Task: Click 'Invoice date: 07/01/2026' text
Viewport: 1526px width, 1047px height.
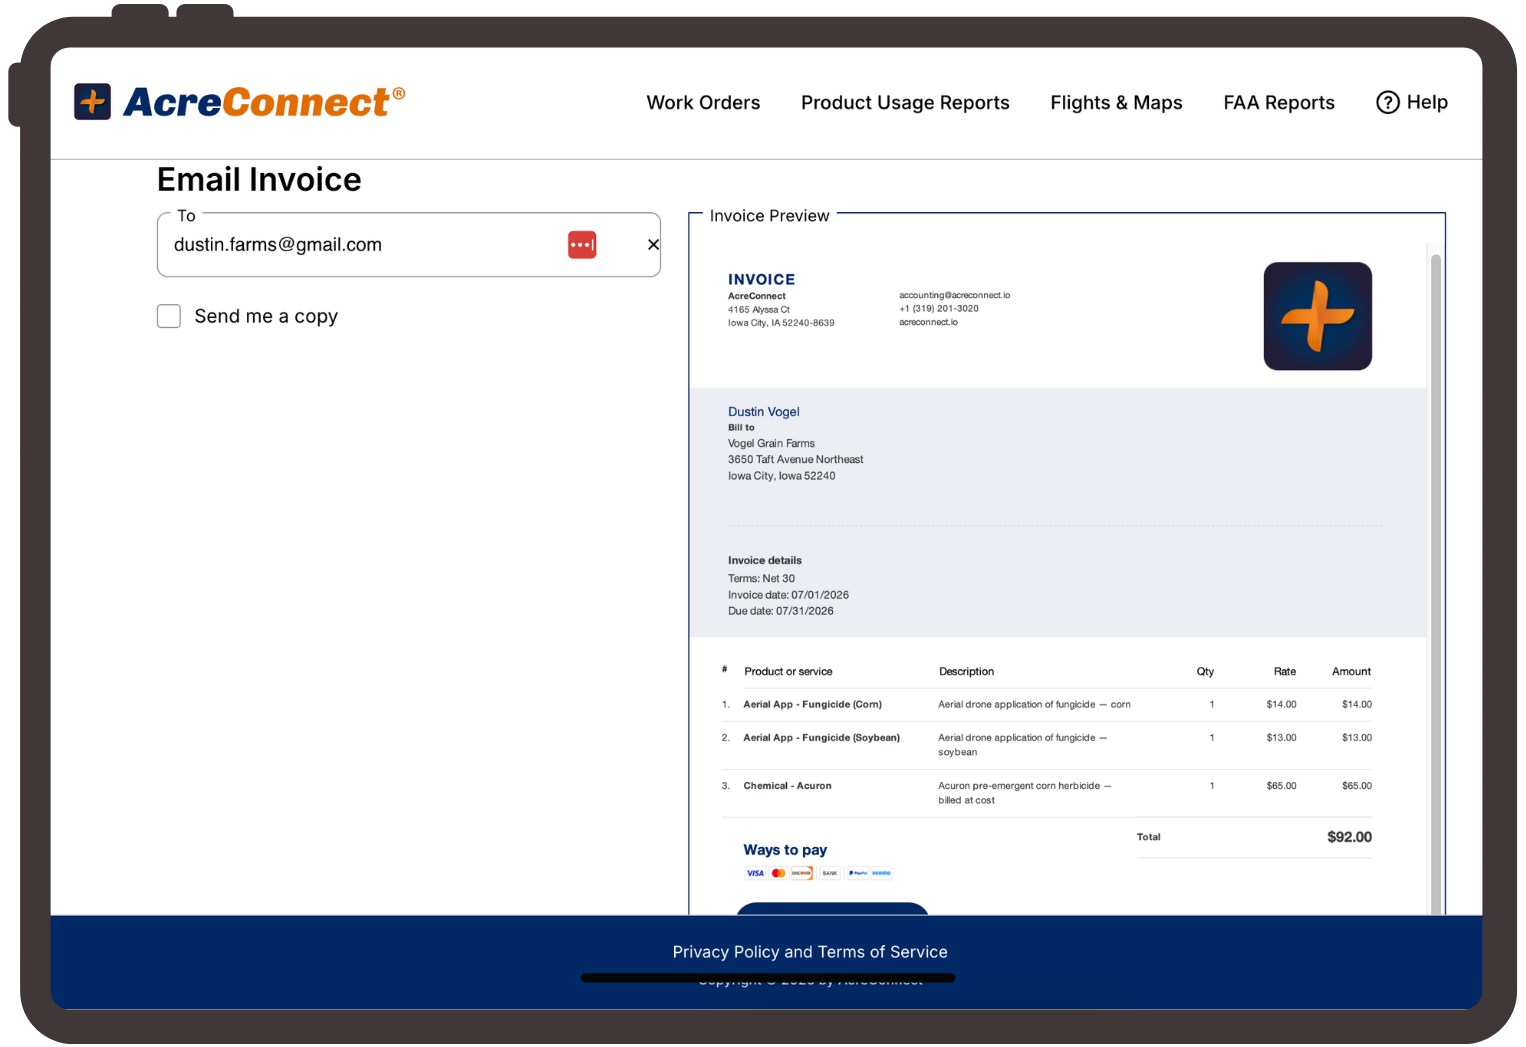Action: pyautogui.click(x=788, y=594)
